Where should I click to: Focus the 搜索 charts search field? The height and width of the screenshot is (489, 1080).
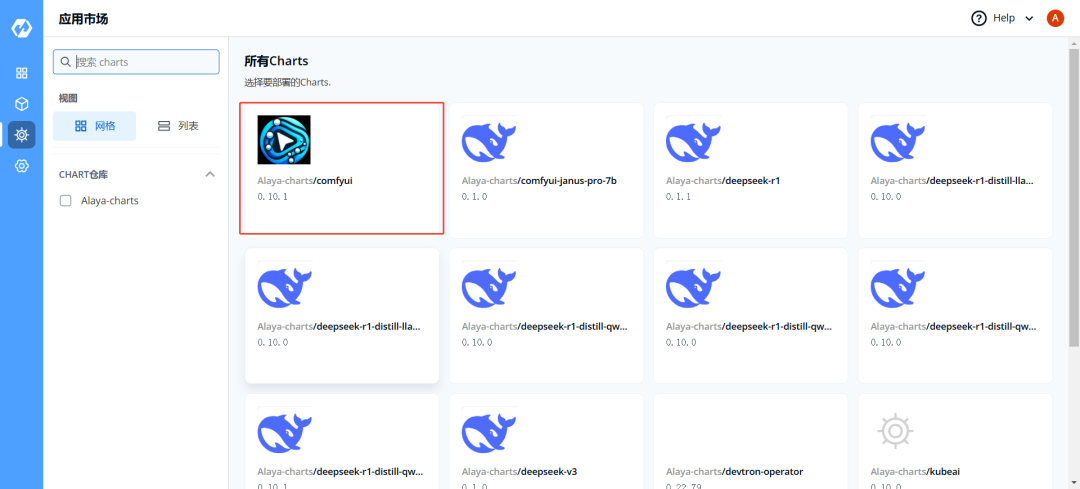point(136,62)
